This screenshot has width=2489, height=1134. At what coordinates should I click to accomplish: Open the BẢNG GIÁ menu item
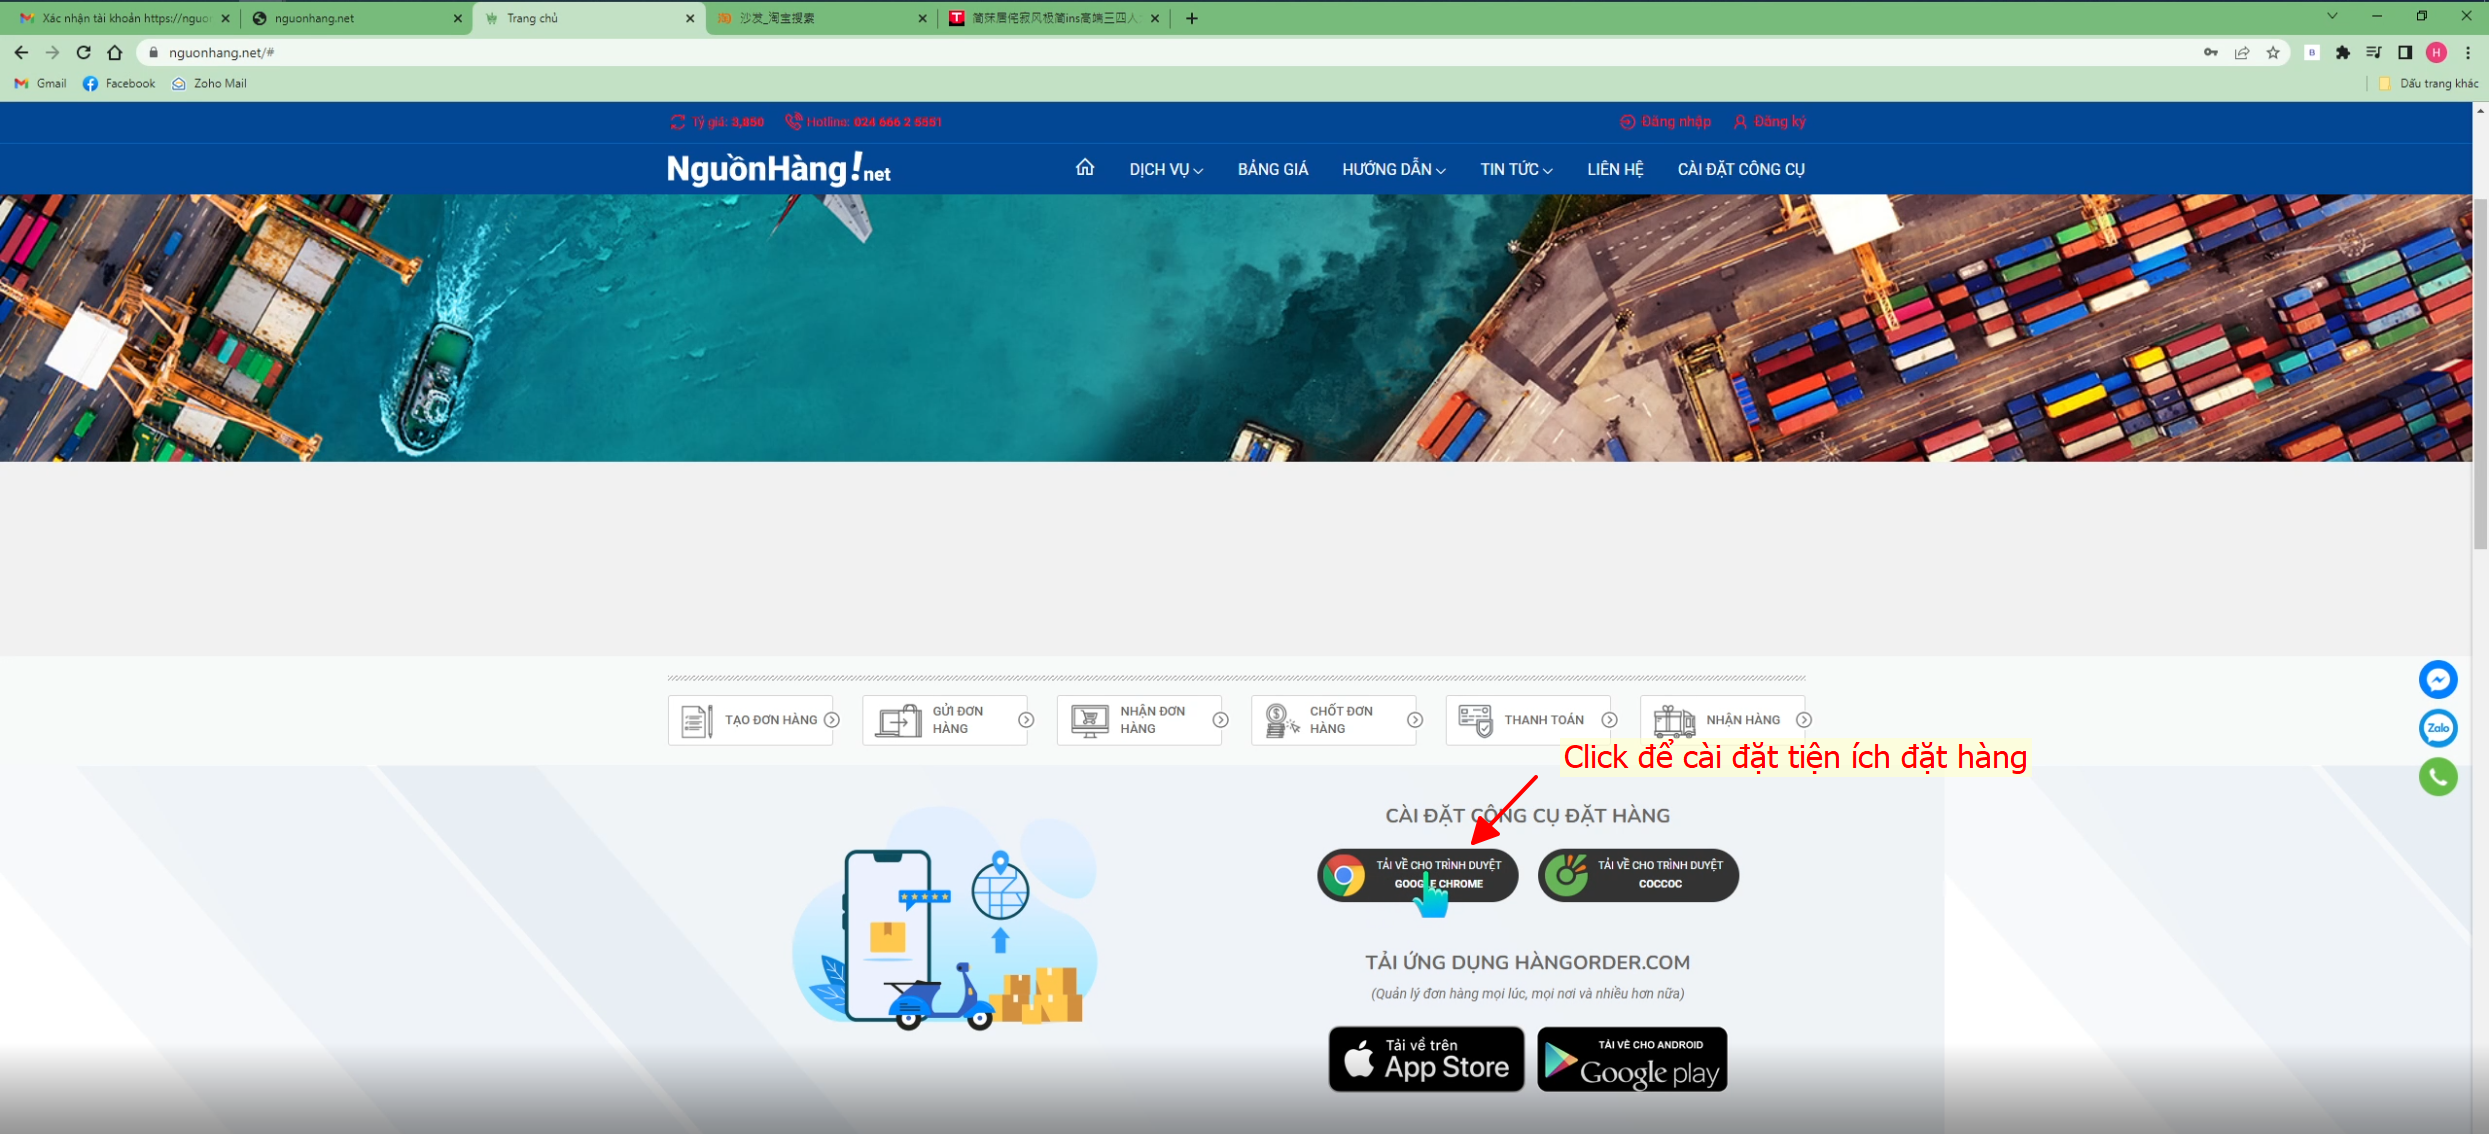1272,169
